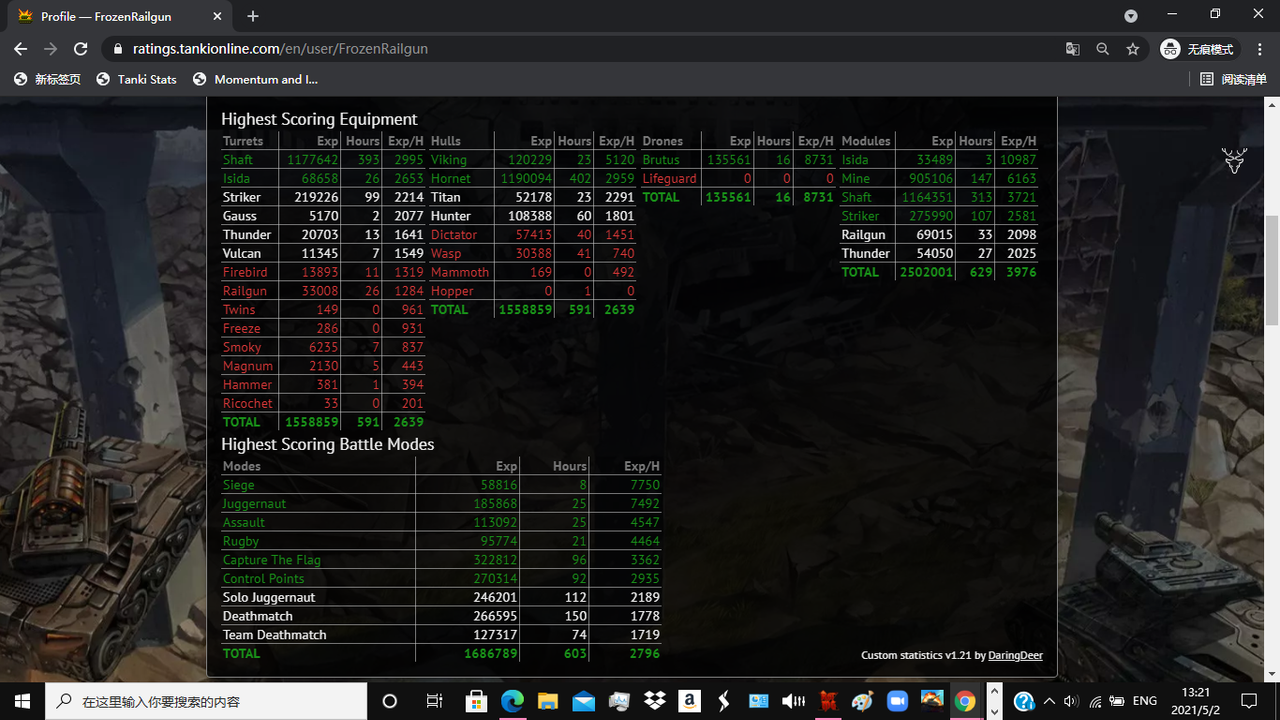Image resolution: width=1280 pixels, height=720 pixels.
Task: Click the Lifeguard drone row
Action: coord(738,178)
